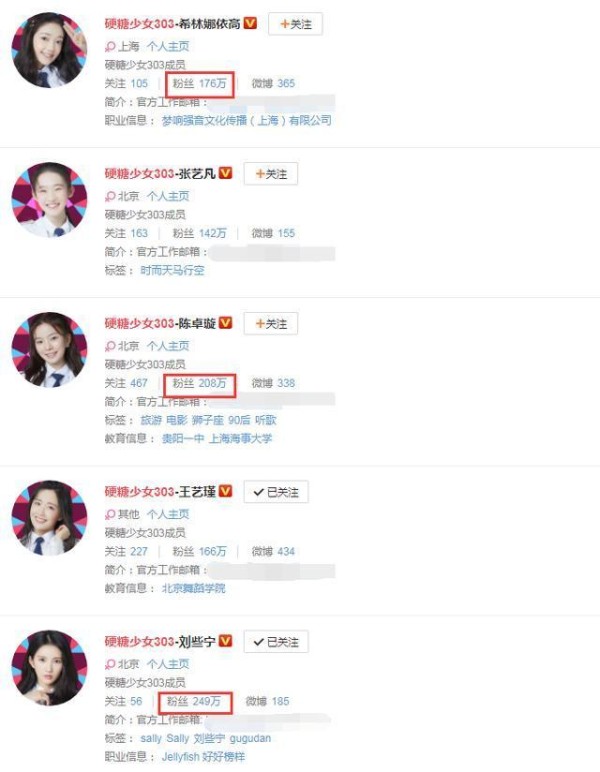Open 刘些宁's round avatar picture
The width and height of the screenshot is (600, 772).
pyautogui.click(x=49, y=668)
